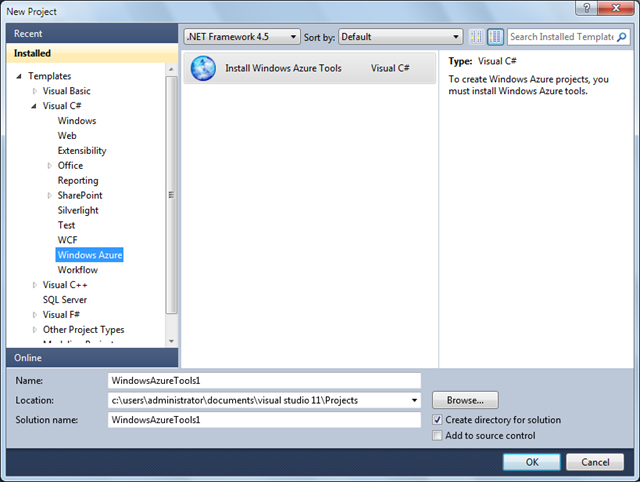The height and width of the screenshot is (482, 640).
Task: Expand the Visual F# node
Action: pos(34,315)
